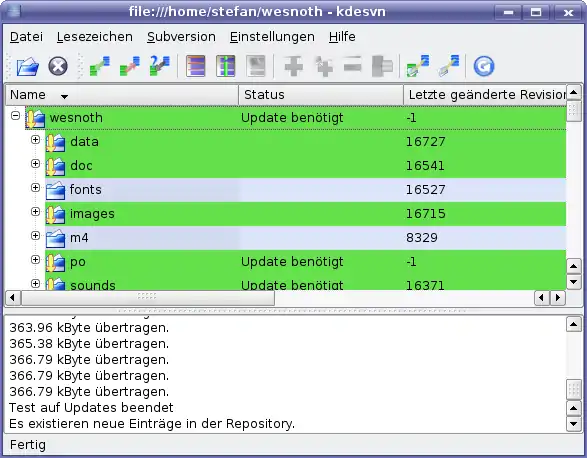Expand the po folder node
Viewport: 587px width, 458px height.
(x=35, y=259)
